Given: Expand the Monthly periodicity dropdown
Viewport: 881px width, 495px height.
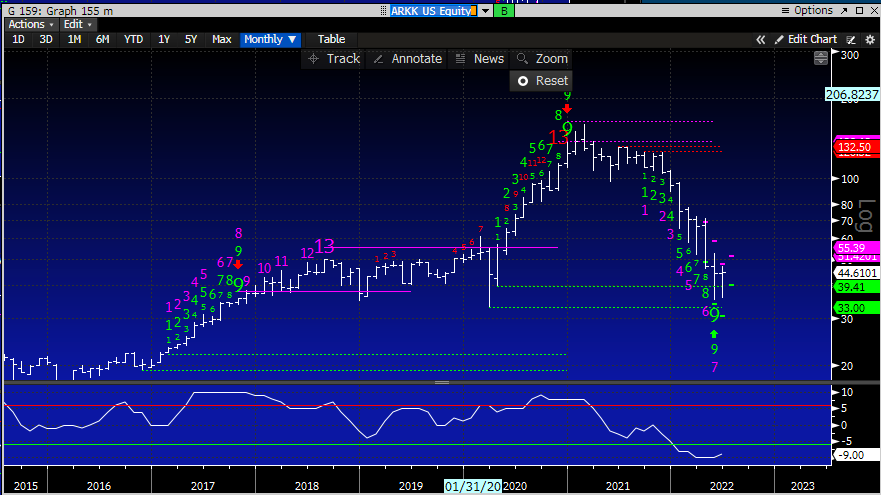Looking at the screenshot, I should pyautogui.click(x=270, y=39).
